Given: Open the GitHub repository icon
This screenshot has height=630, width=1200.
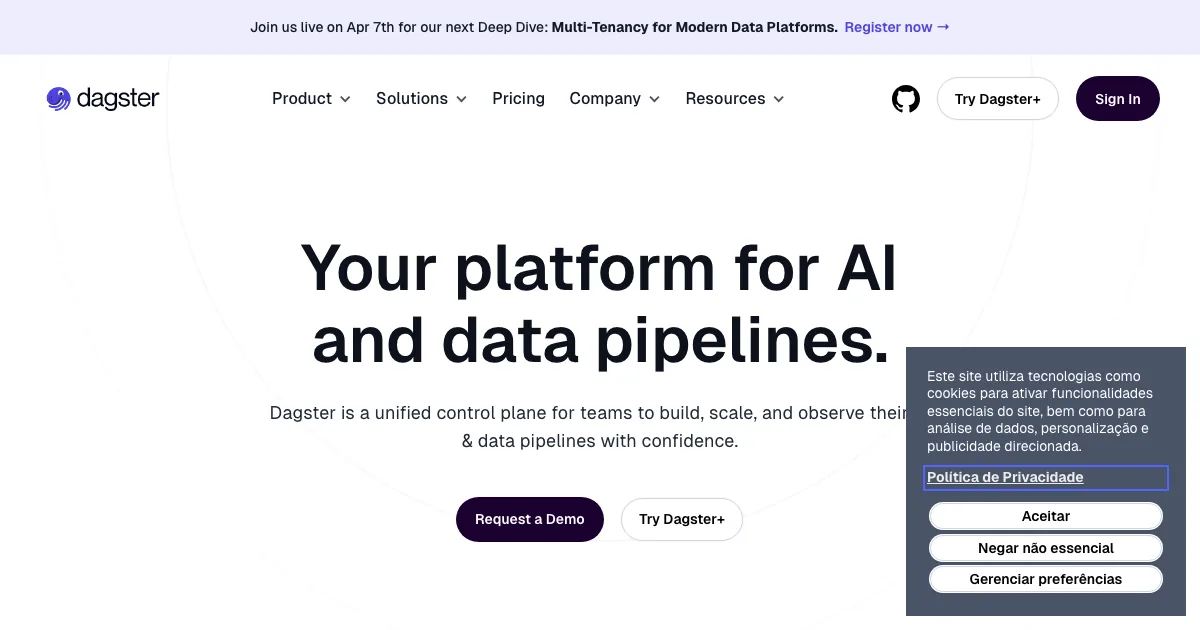Looking at the screenshot, I should (906, 99).
